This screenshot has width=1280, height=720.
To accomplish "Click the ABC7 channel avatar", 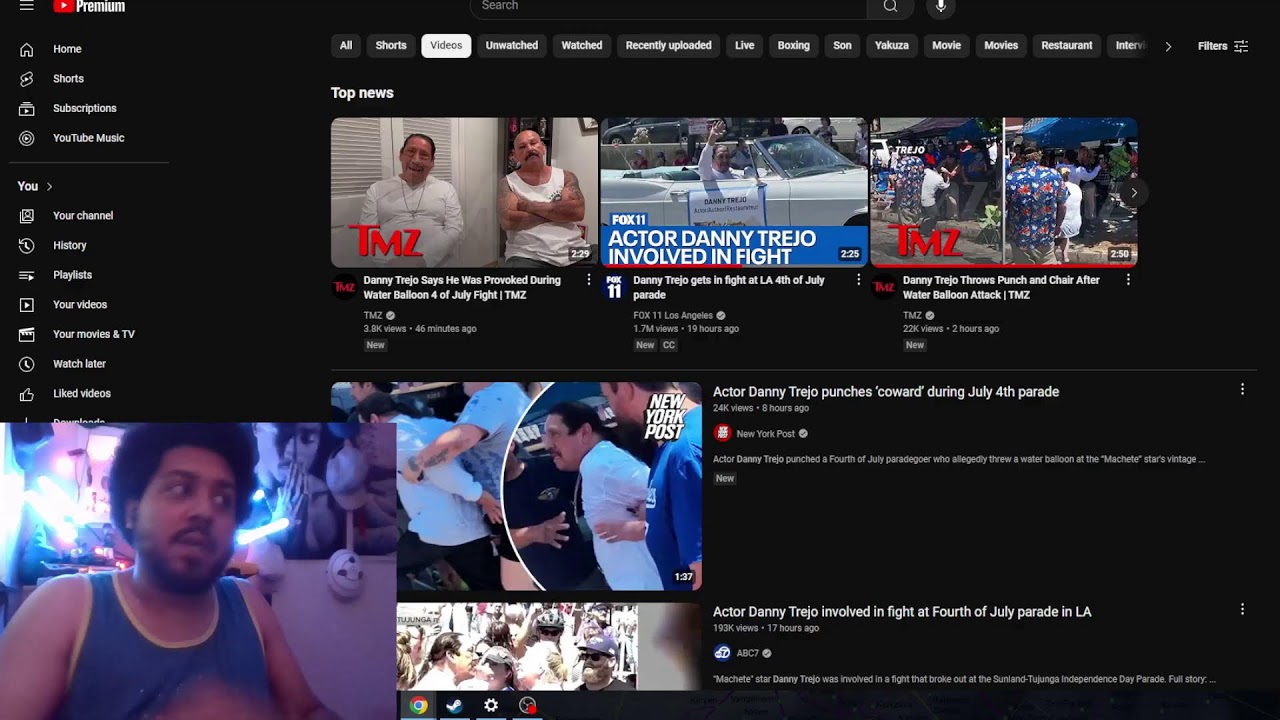I will click(722, 653).
